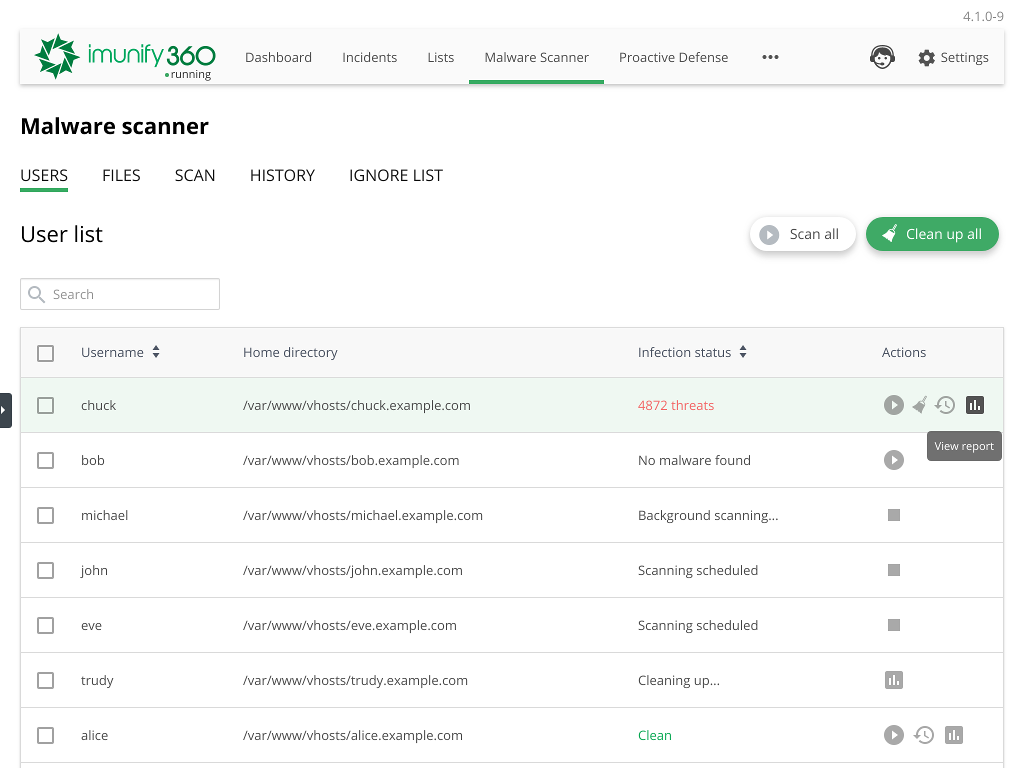The height and width of the screenshot is (768, 1024).
Task: Sort by Infection status column
Action: (x=742, y=352)
